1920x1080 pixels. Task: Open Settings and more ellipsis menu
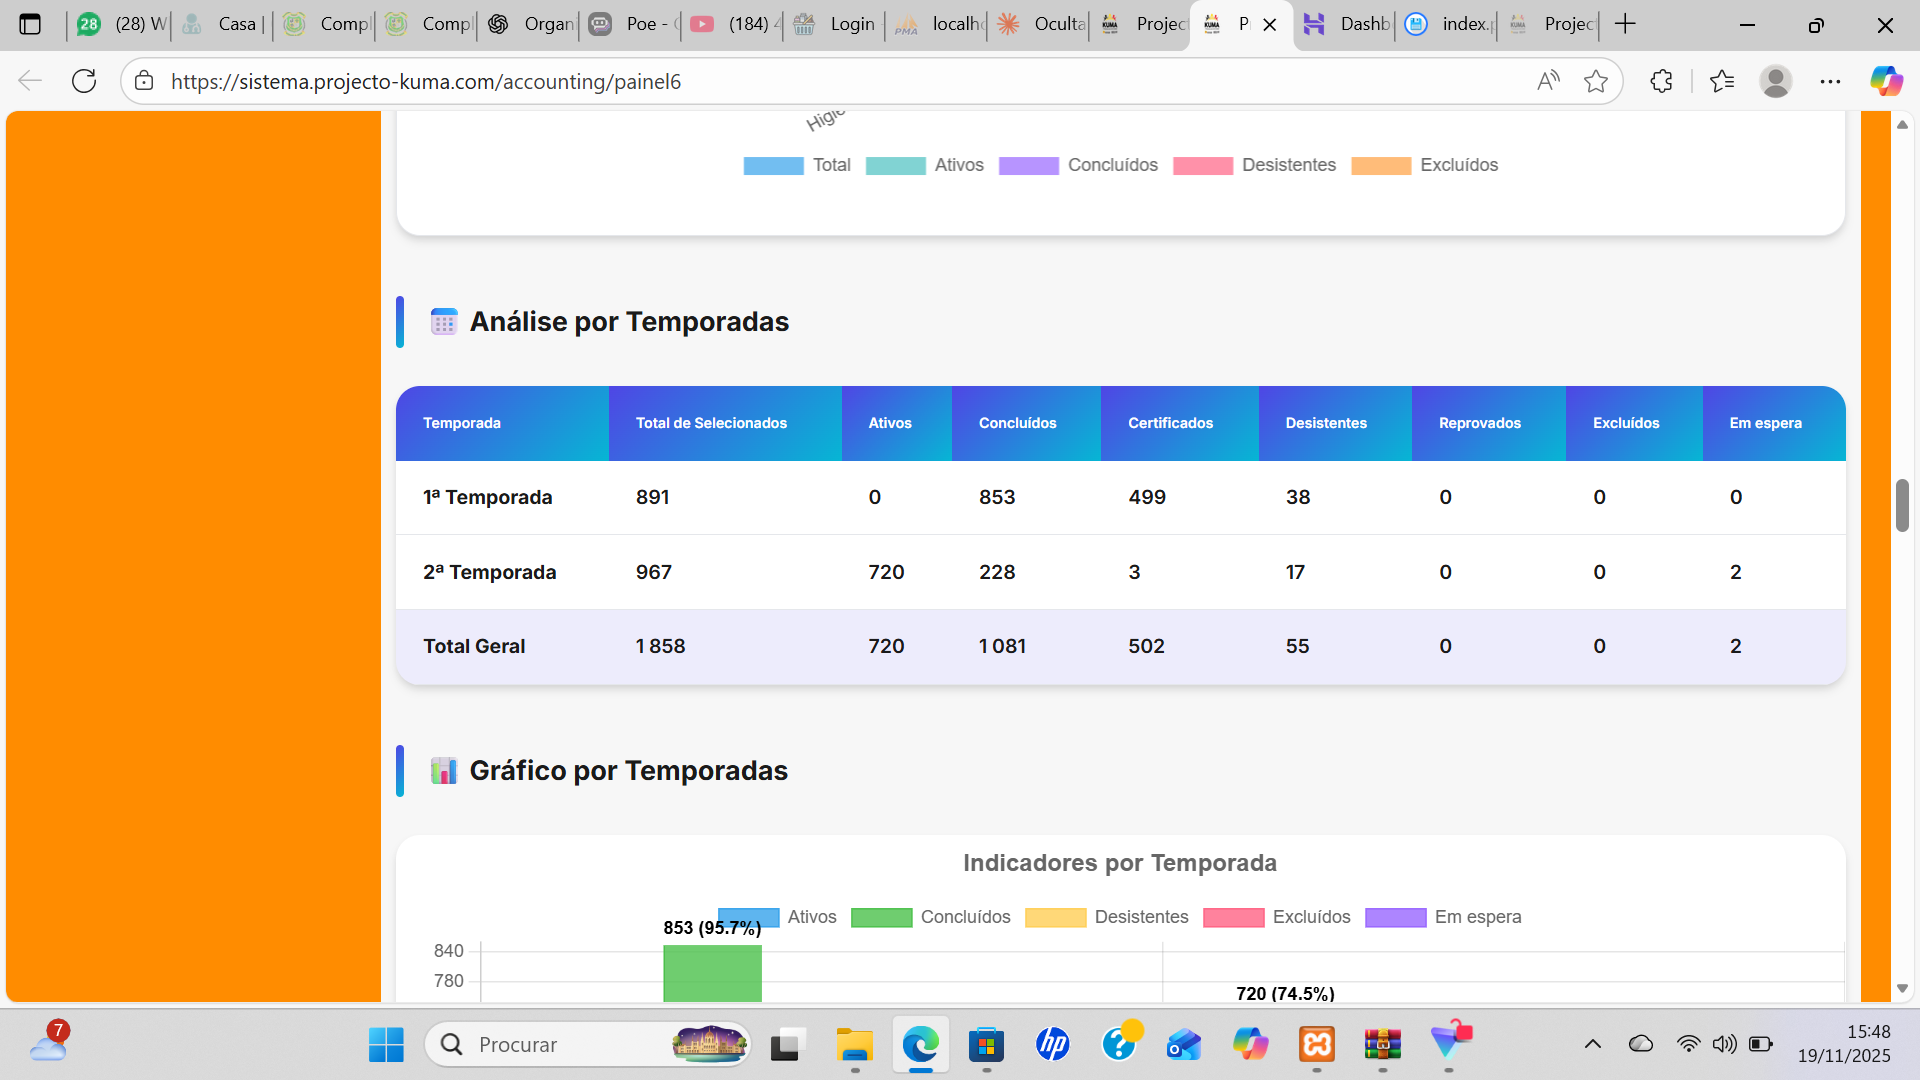tap(1830, 81)
